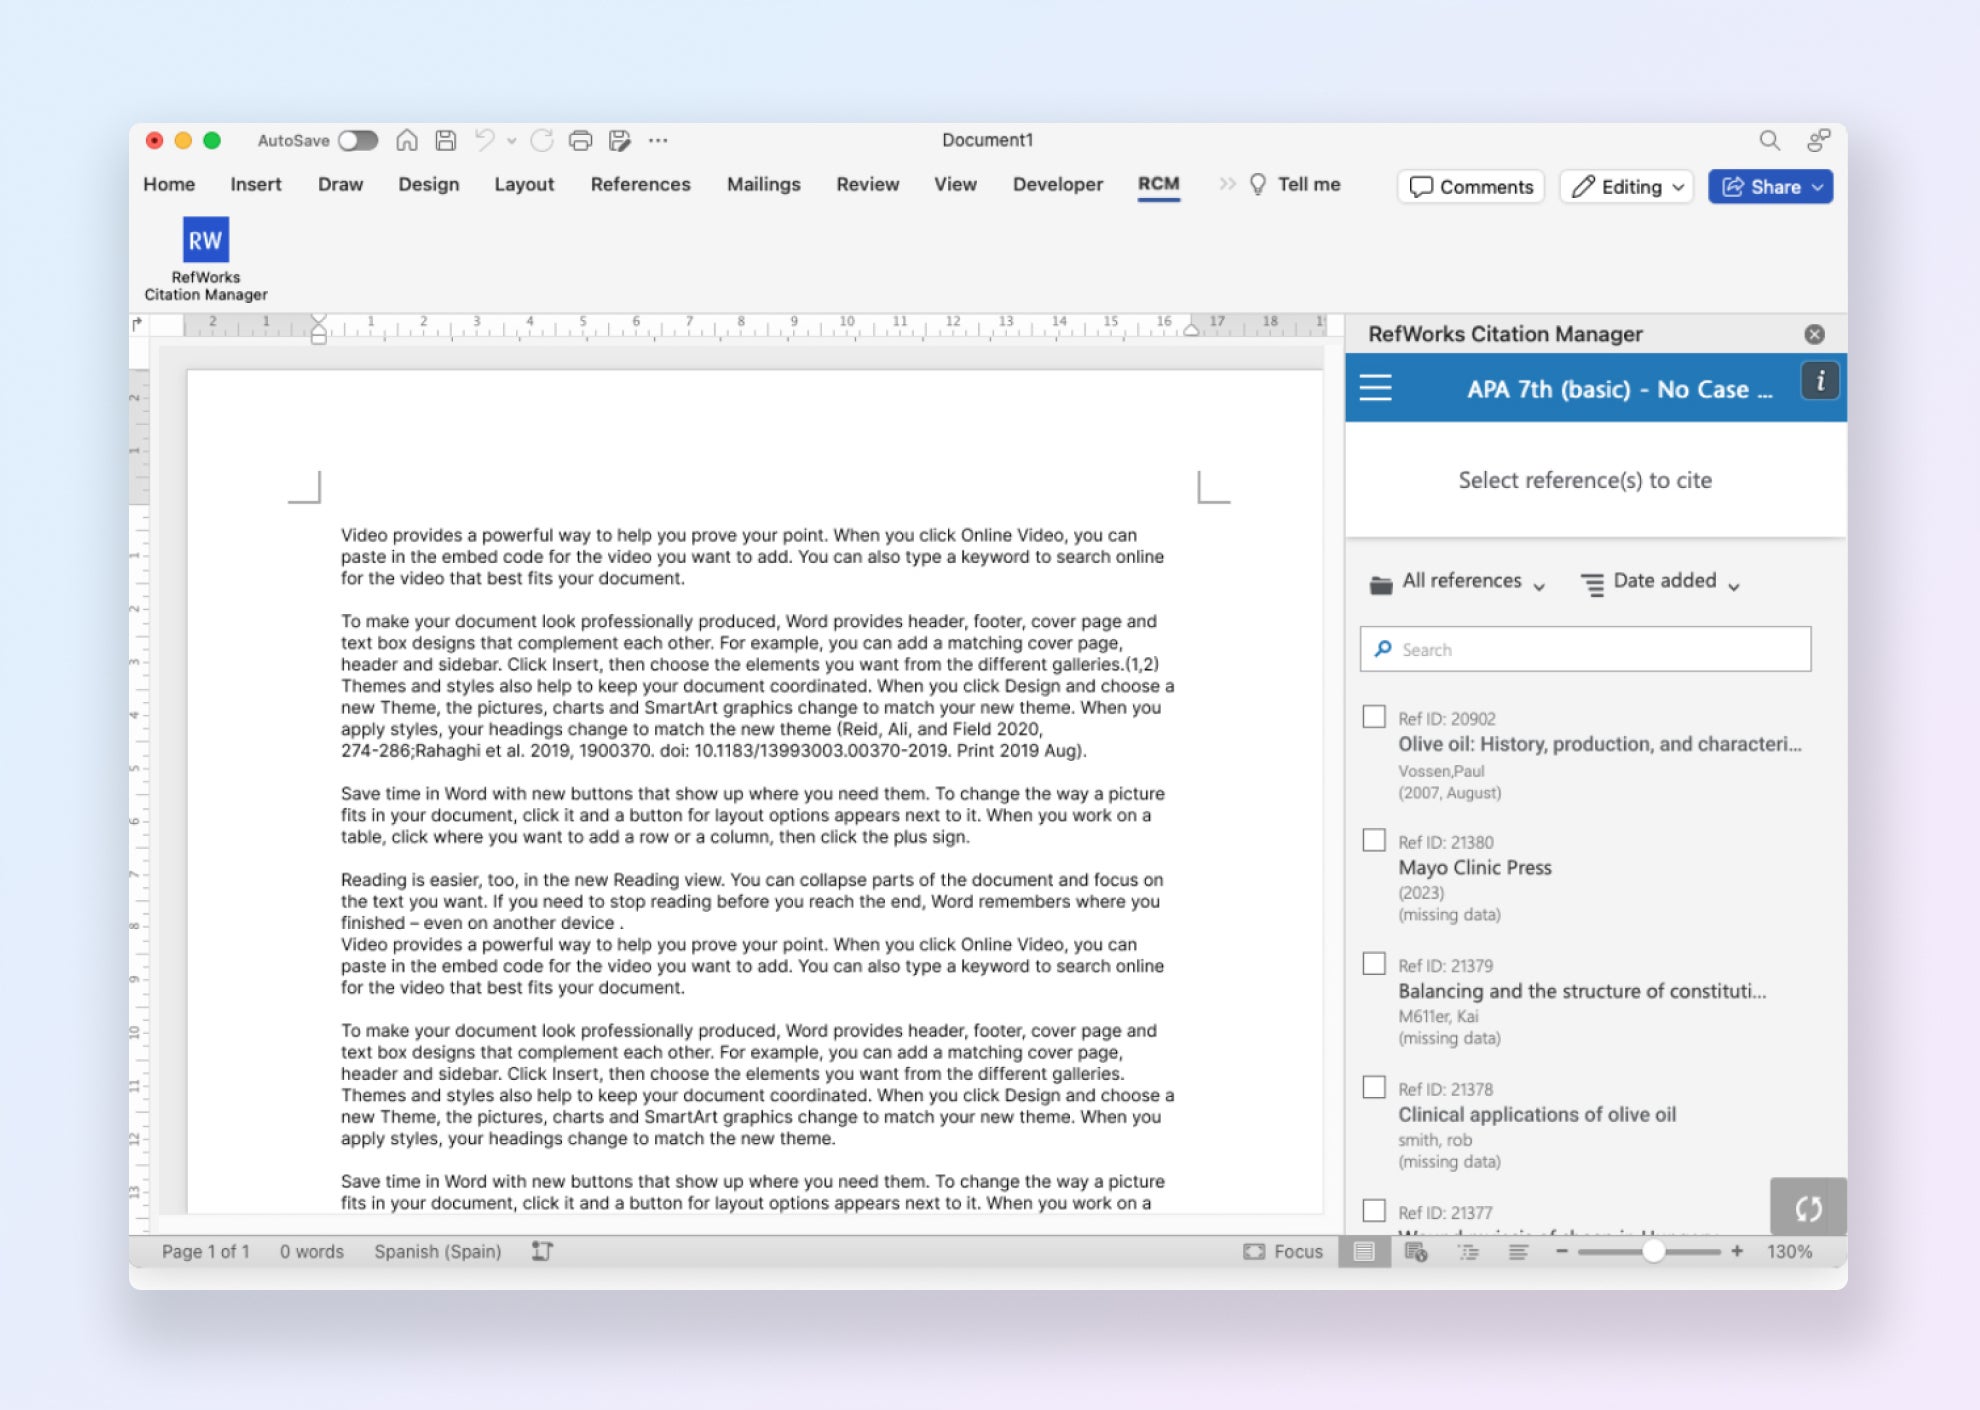Click the zoom slider handle in status bar
The height and width of the screenshot is (1410, 1980).
(1653, 1251)
